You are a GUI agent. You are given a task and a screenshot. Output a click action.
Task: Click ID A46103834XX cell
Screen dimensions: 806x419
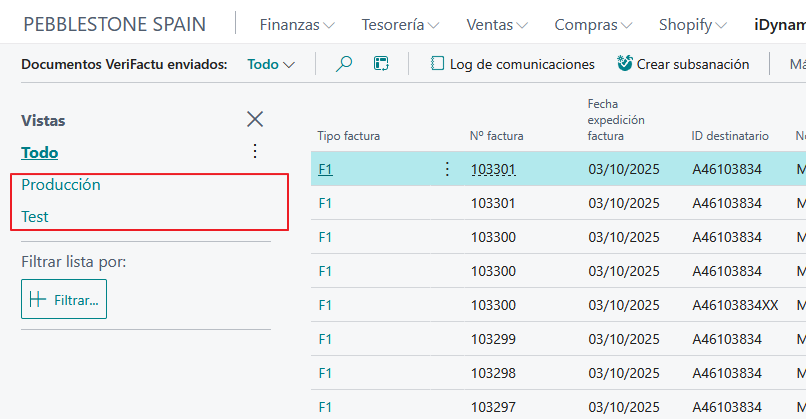(735, 305)
